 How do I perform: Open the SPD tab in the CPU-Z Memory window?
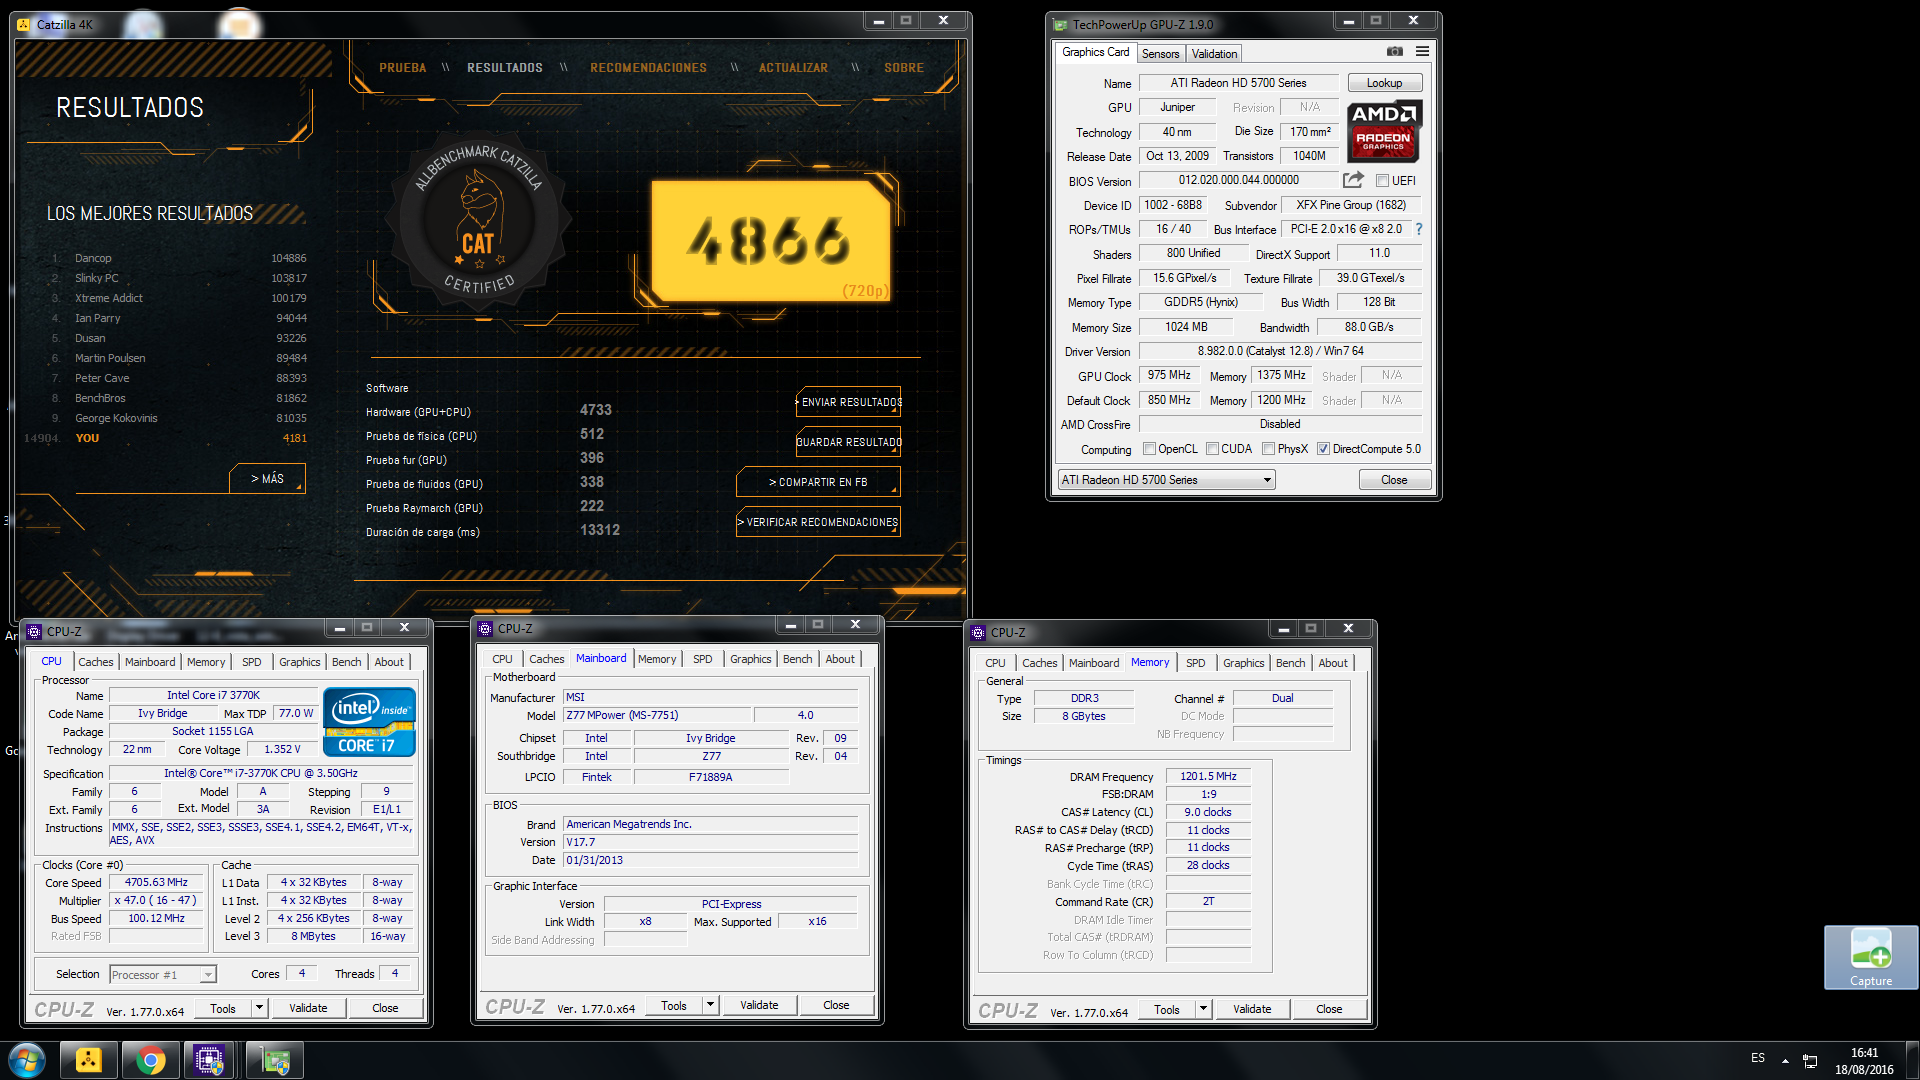tap(1196, 663)
